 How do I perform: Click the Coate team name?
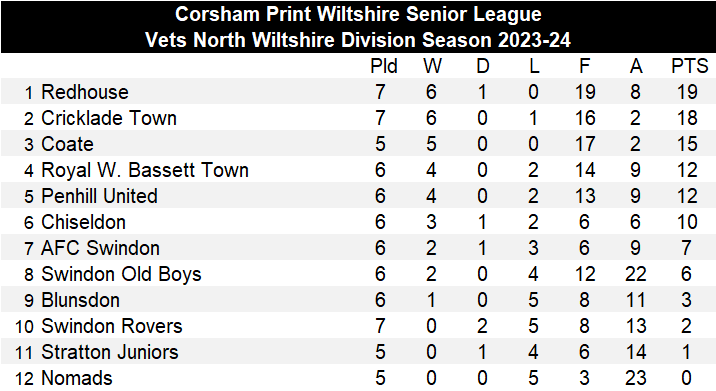[x=68, y=144]
